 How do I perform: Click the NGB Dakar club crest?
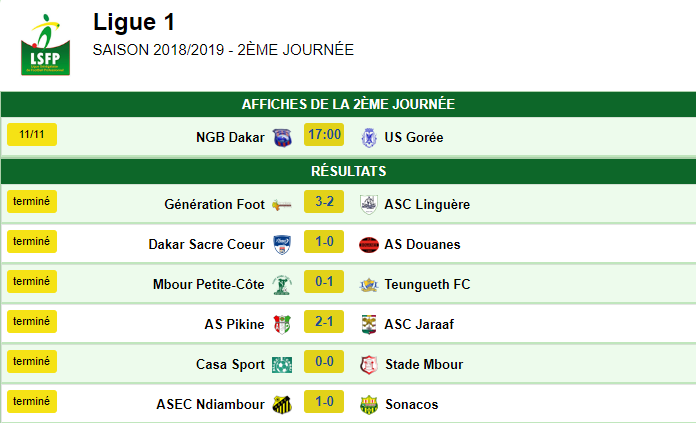282,138
